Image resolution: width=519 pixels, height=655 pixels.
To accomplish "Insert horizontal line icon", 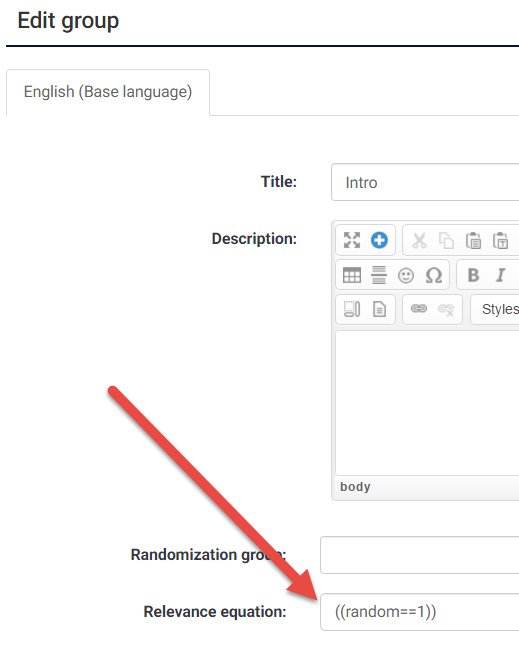I will pyautogui.click(x=379, y=275).
